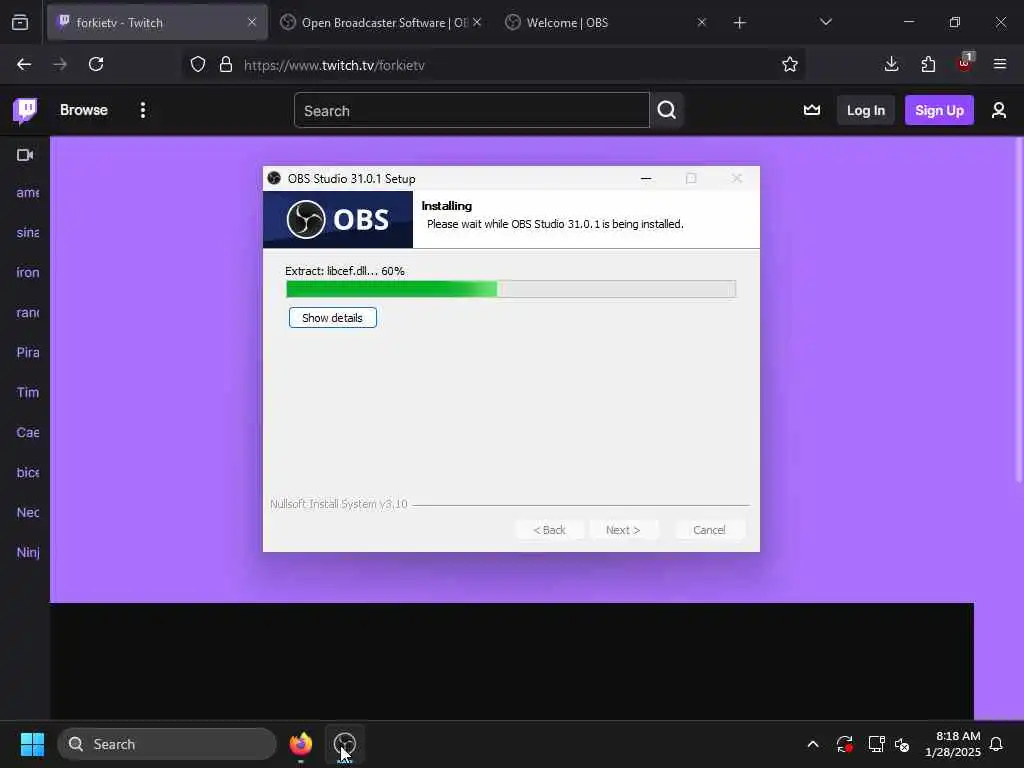1024x768 pixels.
Task: Open the sidebar channel starting with 'Pira'
Action: pos(27,353)
